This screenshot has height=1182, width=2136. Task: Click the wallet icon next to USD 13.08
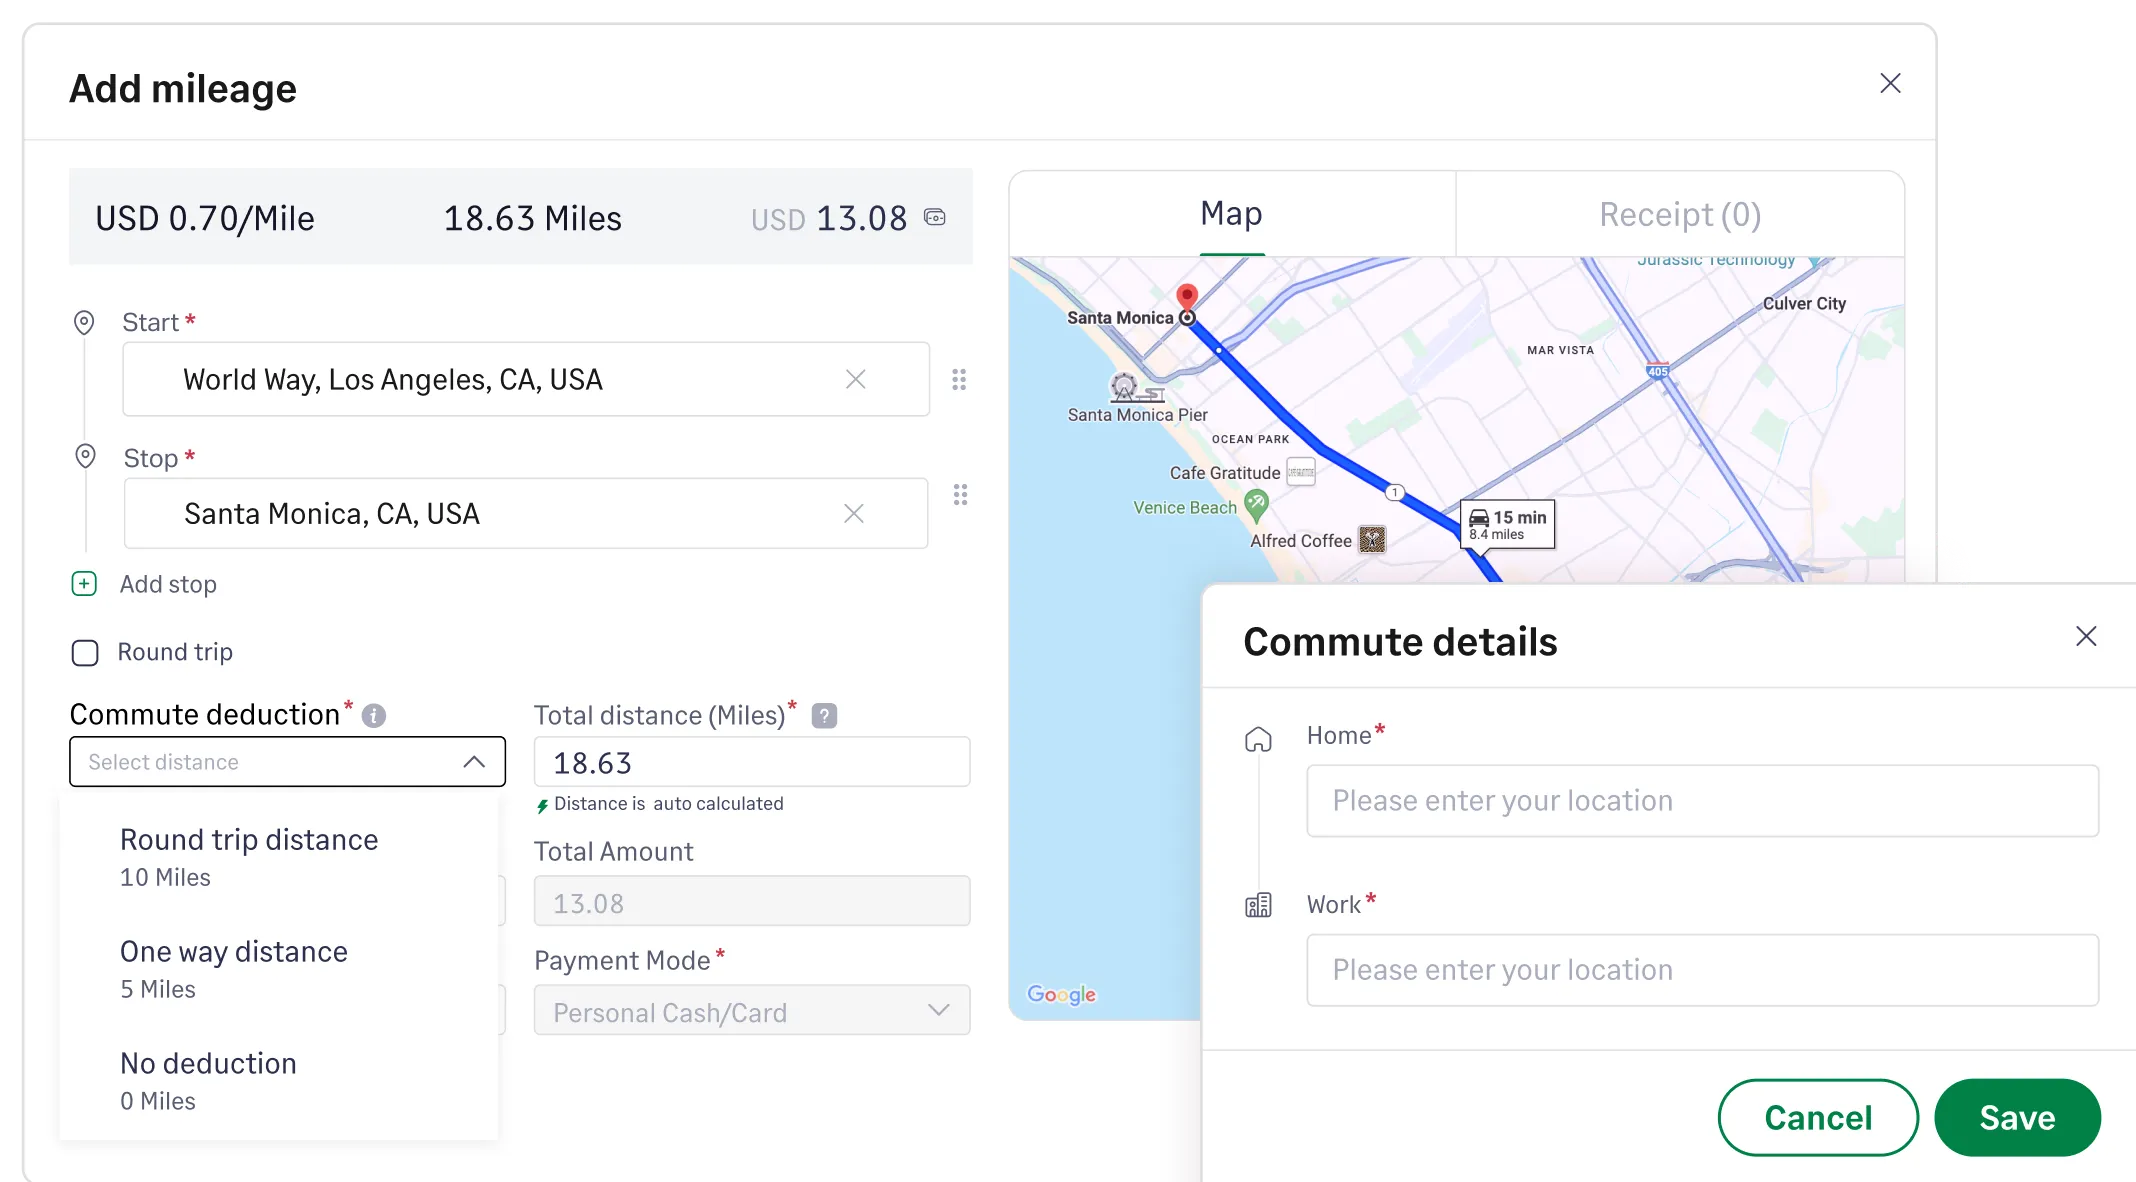click(x=932, y=218)
